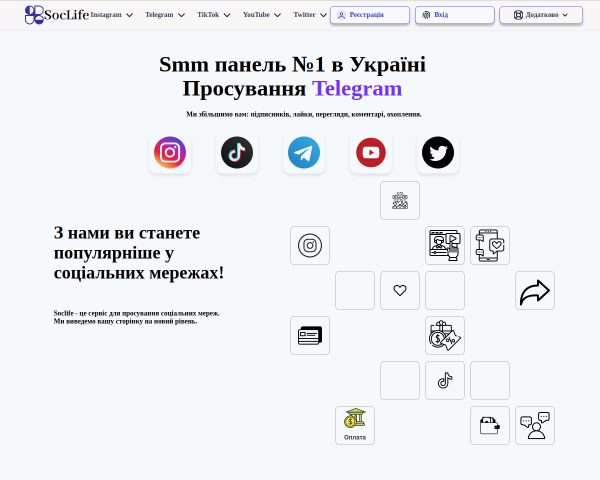Click the outlined Instagram tile icon
600x480 pixels.
(x=310, y=245)
